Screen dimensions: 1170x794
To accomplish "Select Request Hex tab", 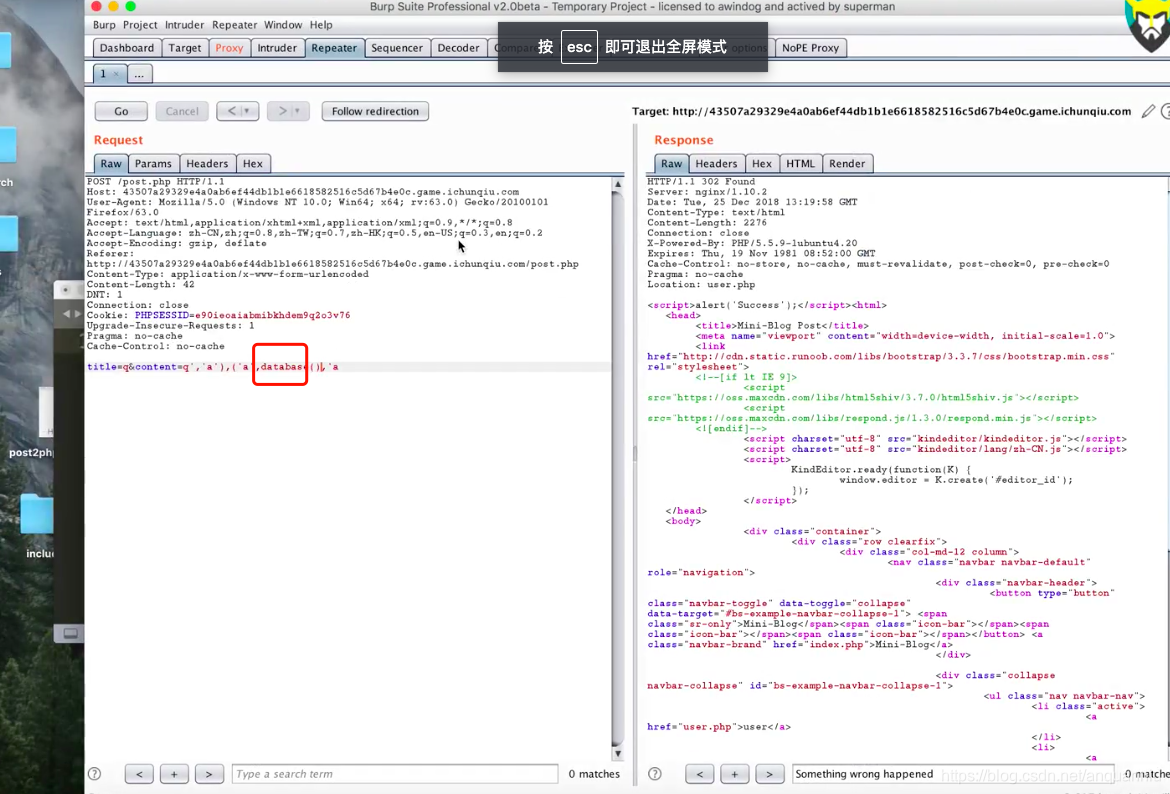I will 253,163.
